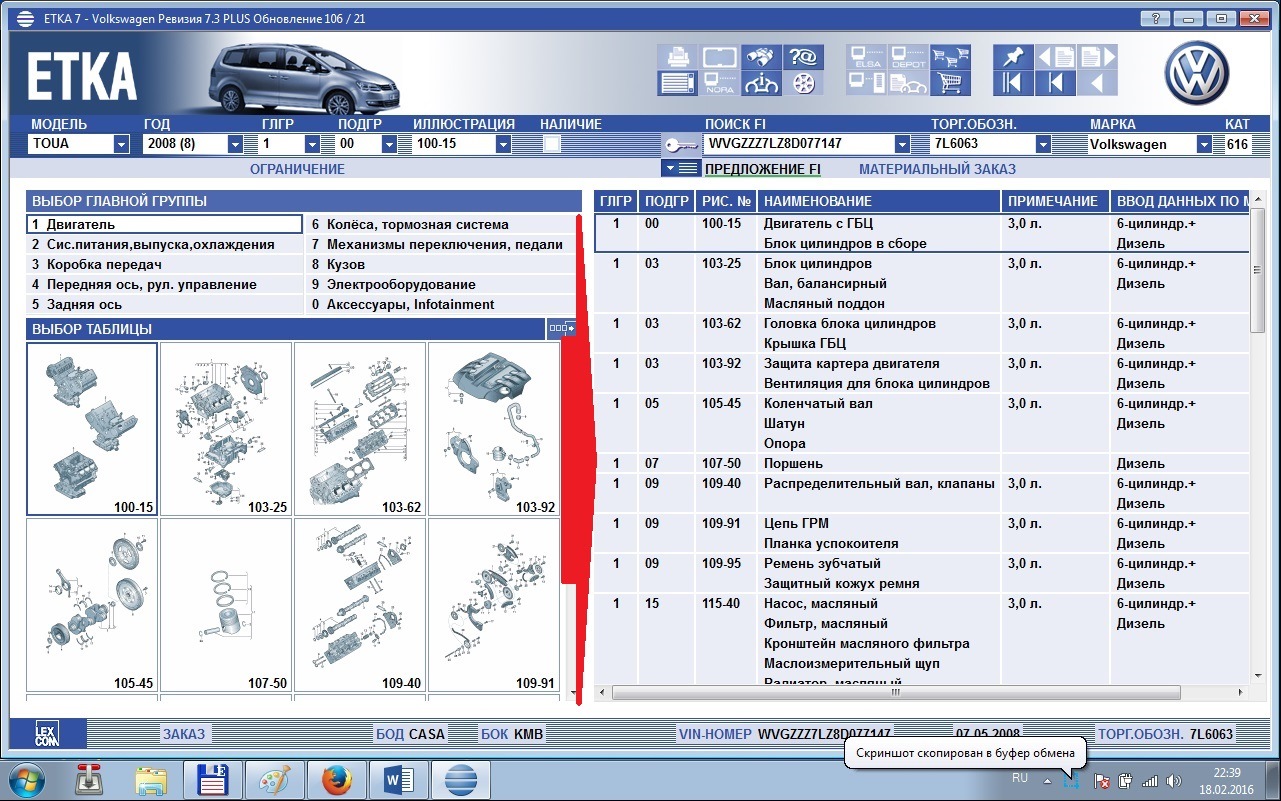Click the key icon beside ПОИСК FI
1281x801 pixels.
click(680, 144)
